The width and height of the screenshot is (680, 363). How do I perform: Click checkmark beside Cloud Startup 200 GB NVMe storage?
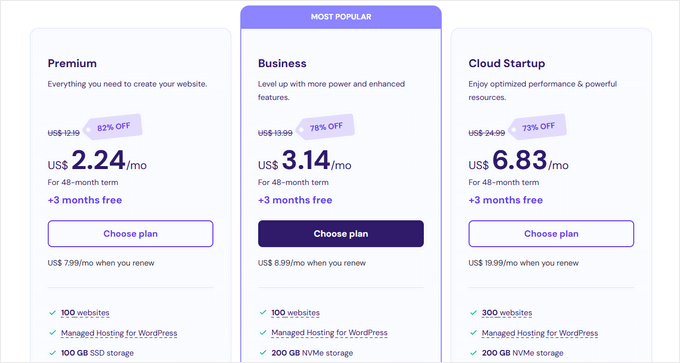473,353
